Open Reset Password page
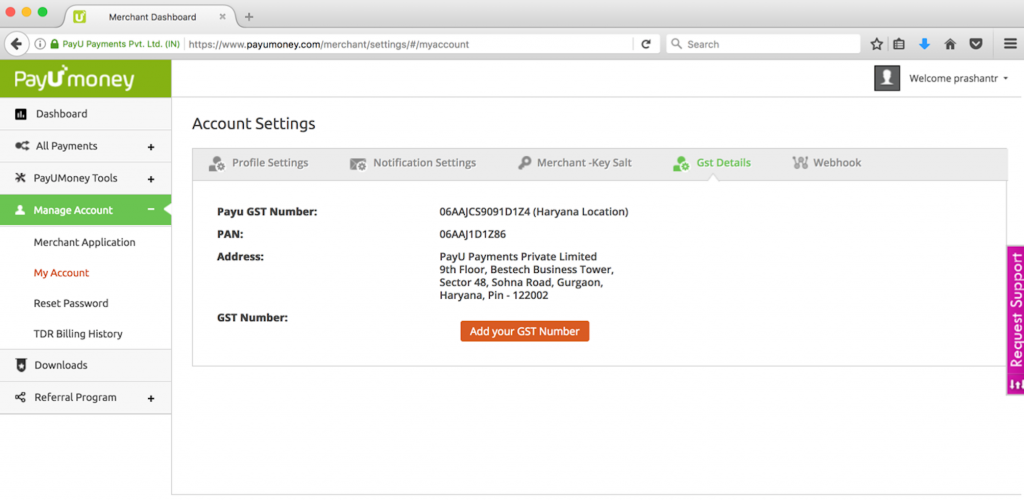This screenshot has width=1024, height=500. pyautogui.click(x=71, y=304)
